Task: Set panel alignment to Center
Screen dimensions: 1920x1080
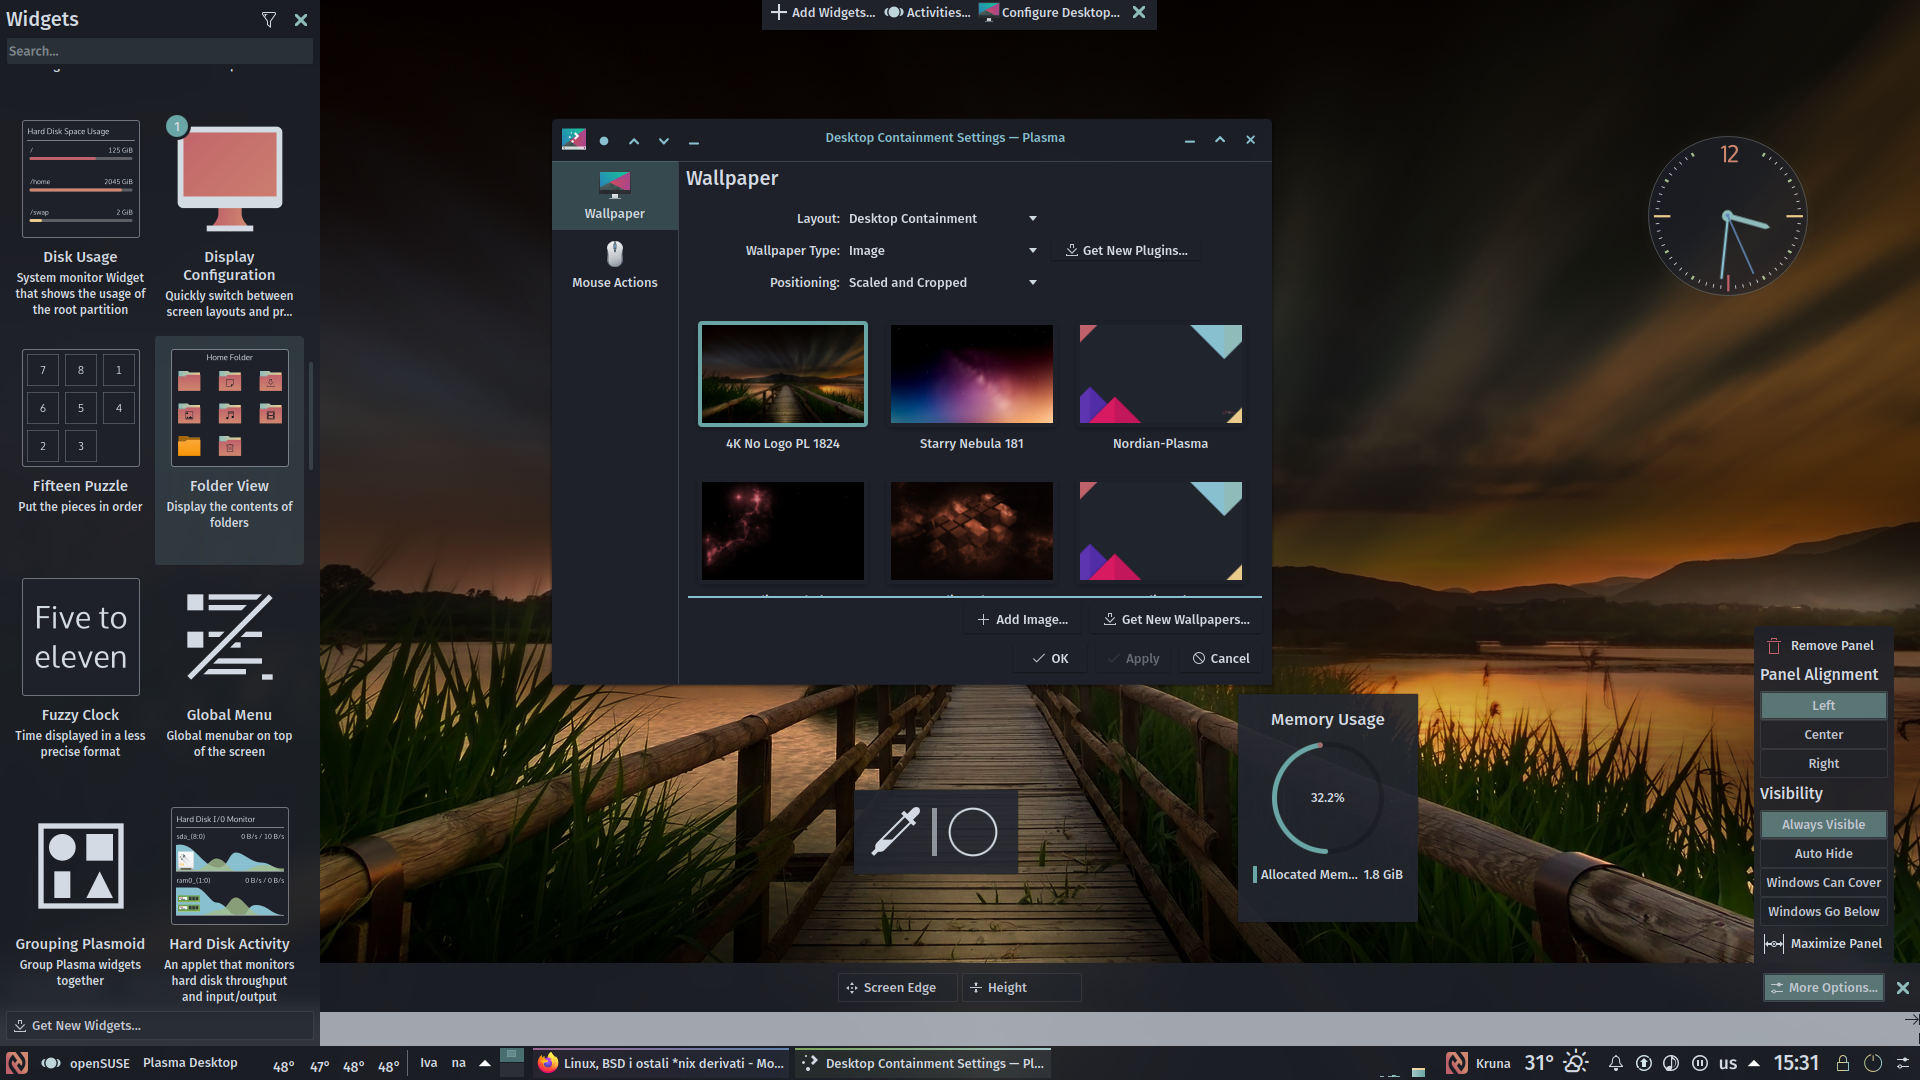Action: click(1823, 735)
